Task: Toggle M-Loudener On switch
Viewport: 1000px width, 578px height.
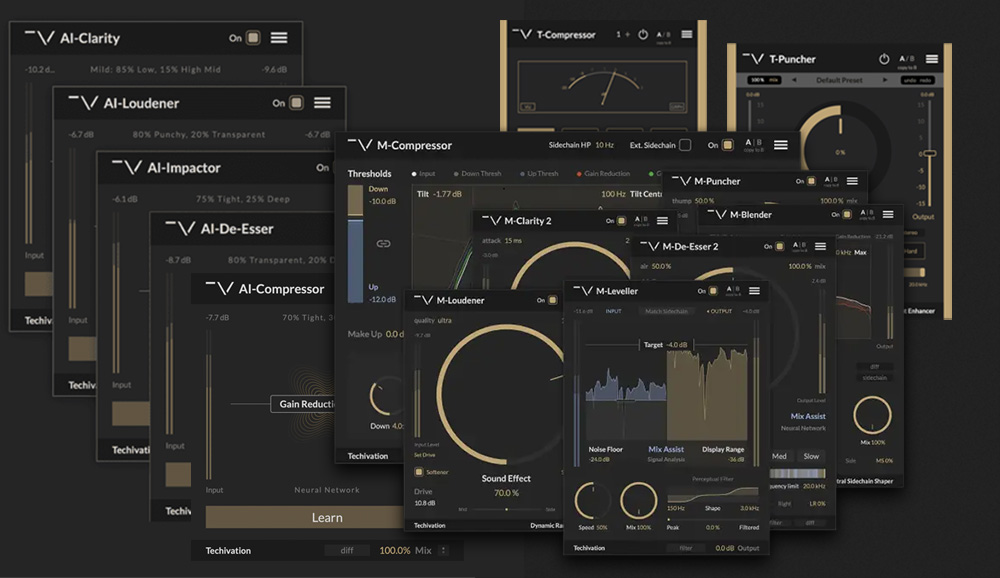Action: [x=552, y=300]
